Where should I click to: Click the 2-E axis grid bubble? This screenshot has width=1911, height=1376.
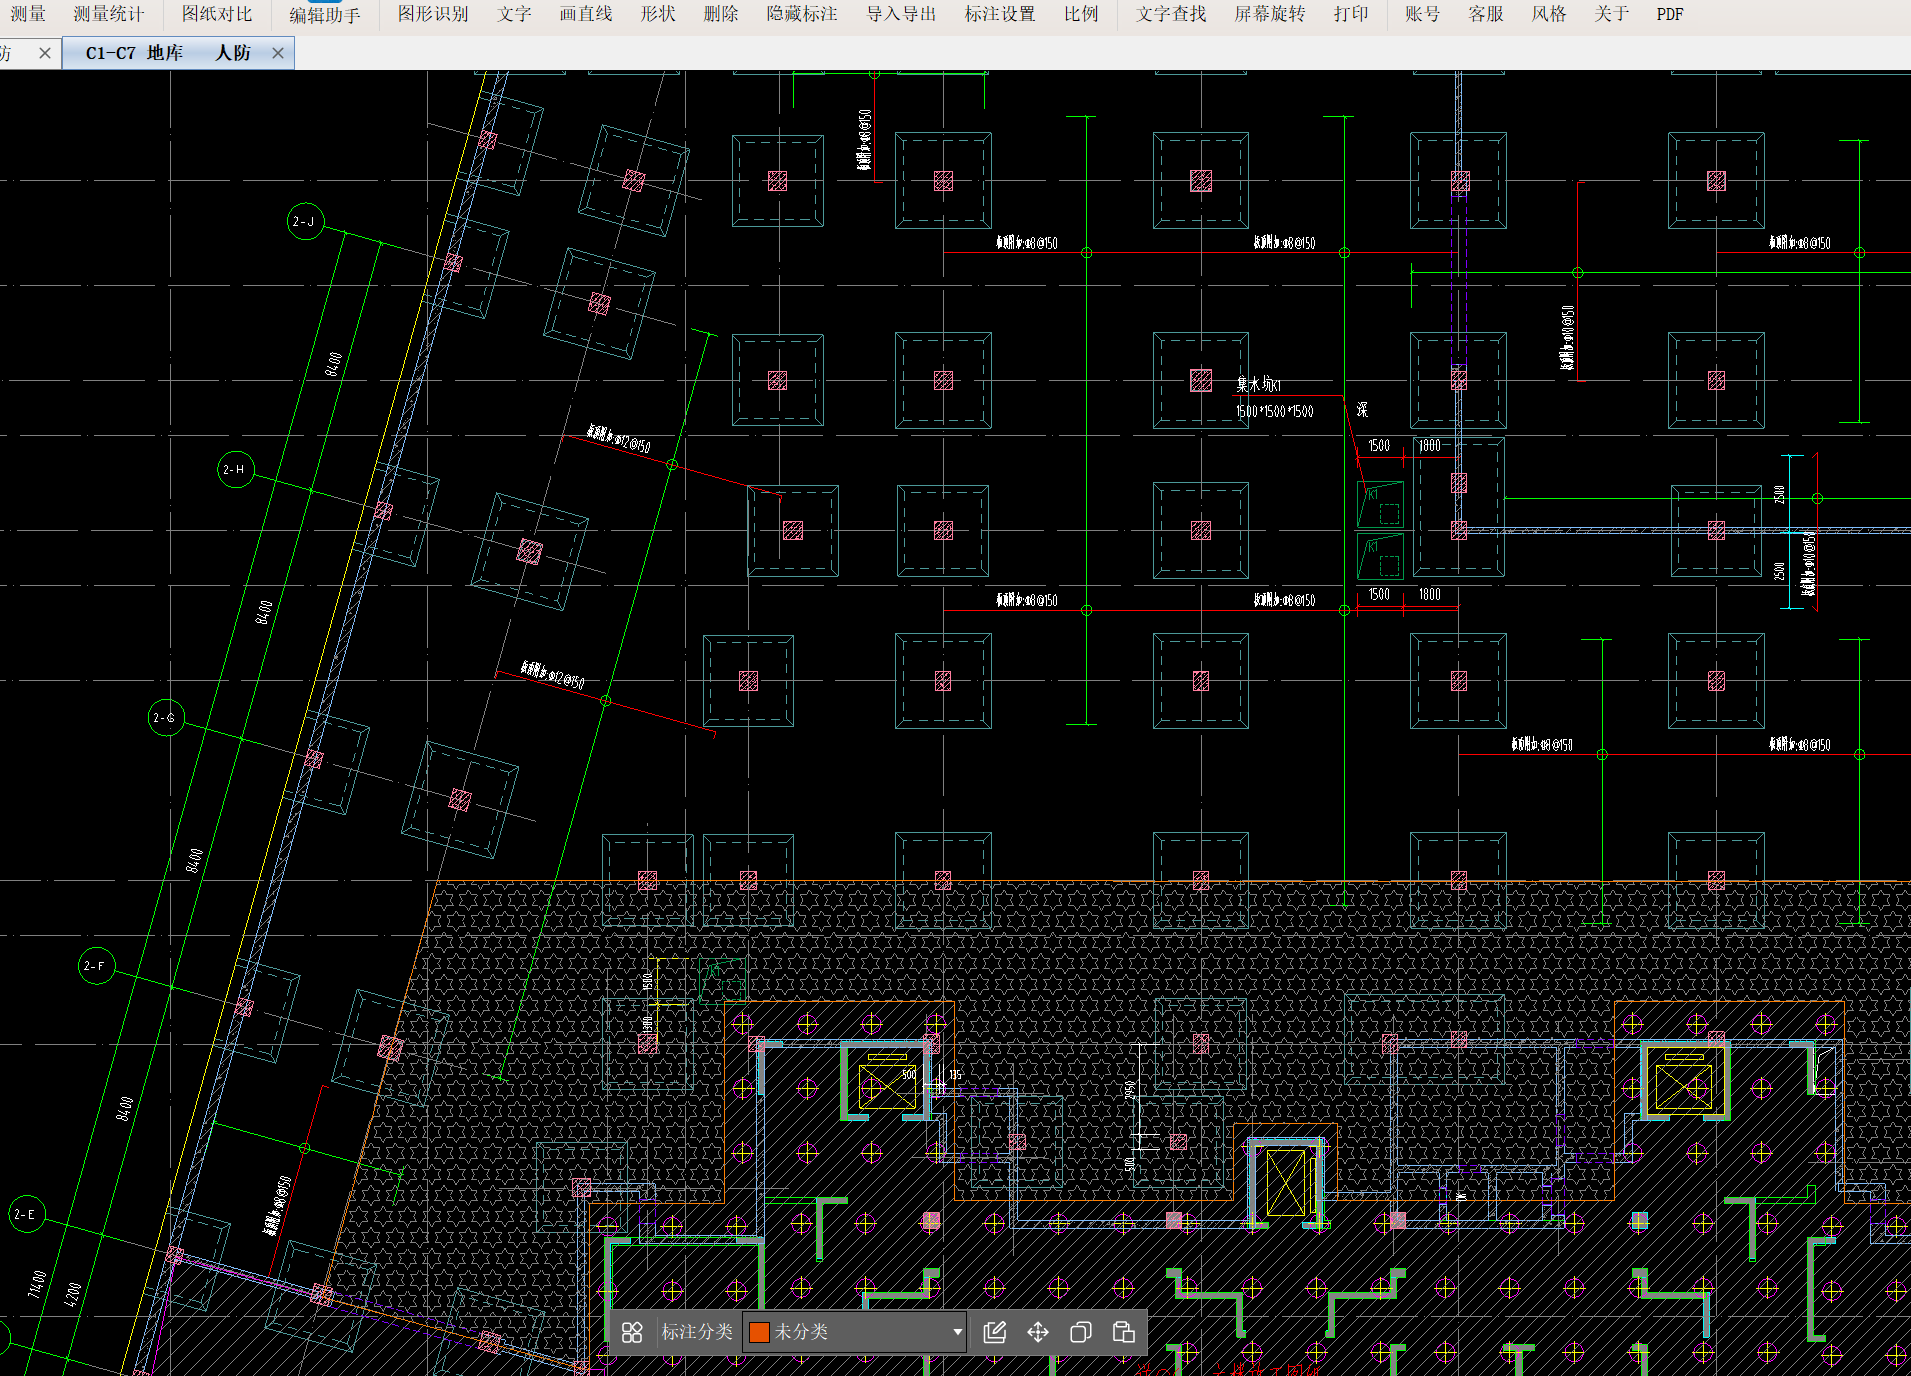[27, 1214]
